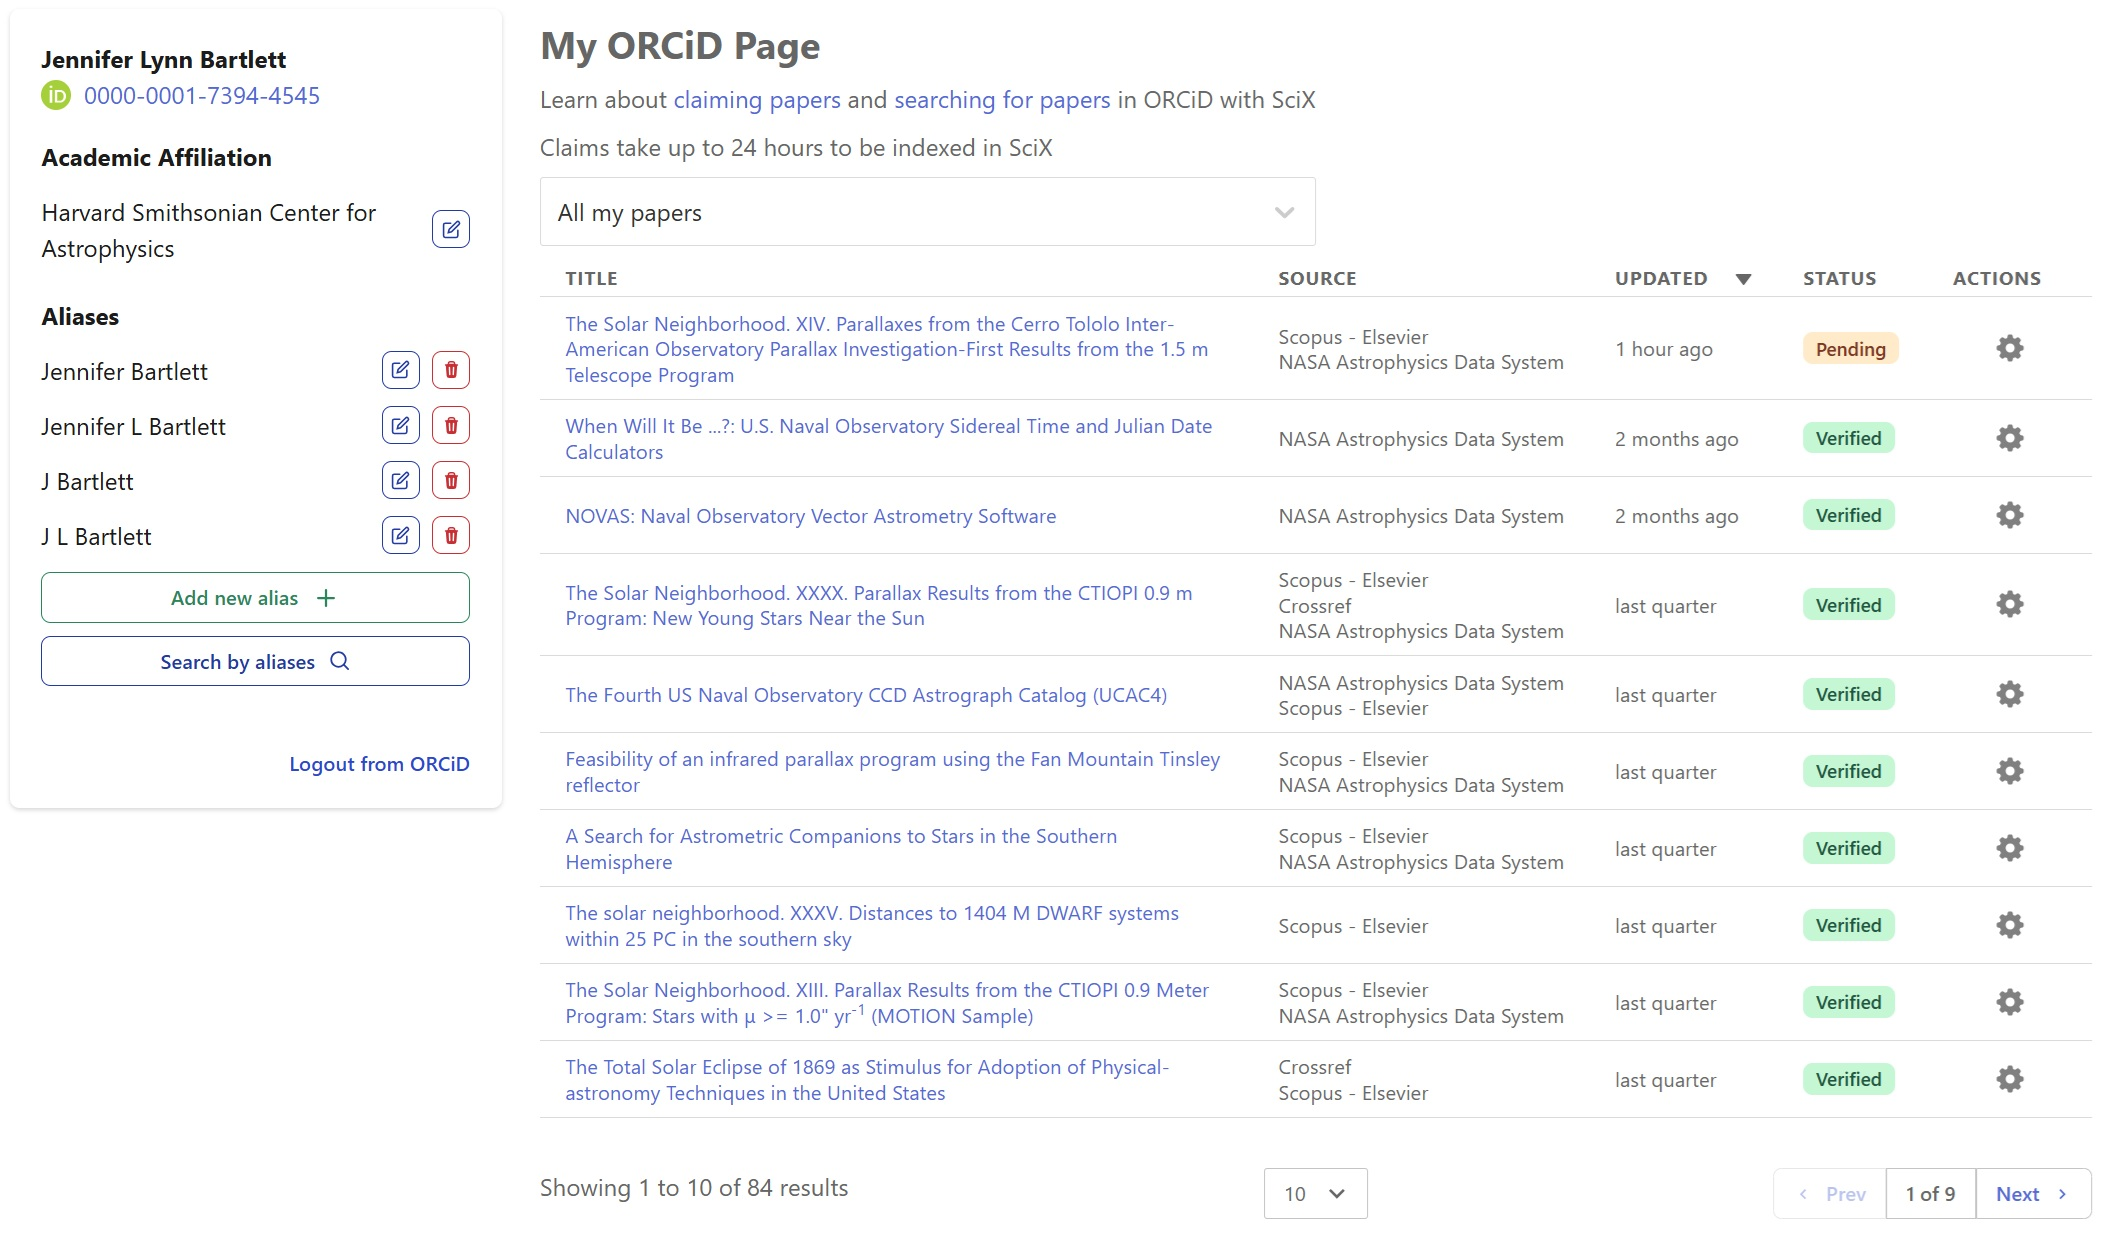This screenshot has height=1242, width=2111.
Task: Log out via Logout from ORCiD
Action: 379,764
